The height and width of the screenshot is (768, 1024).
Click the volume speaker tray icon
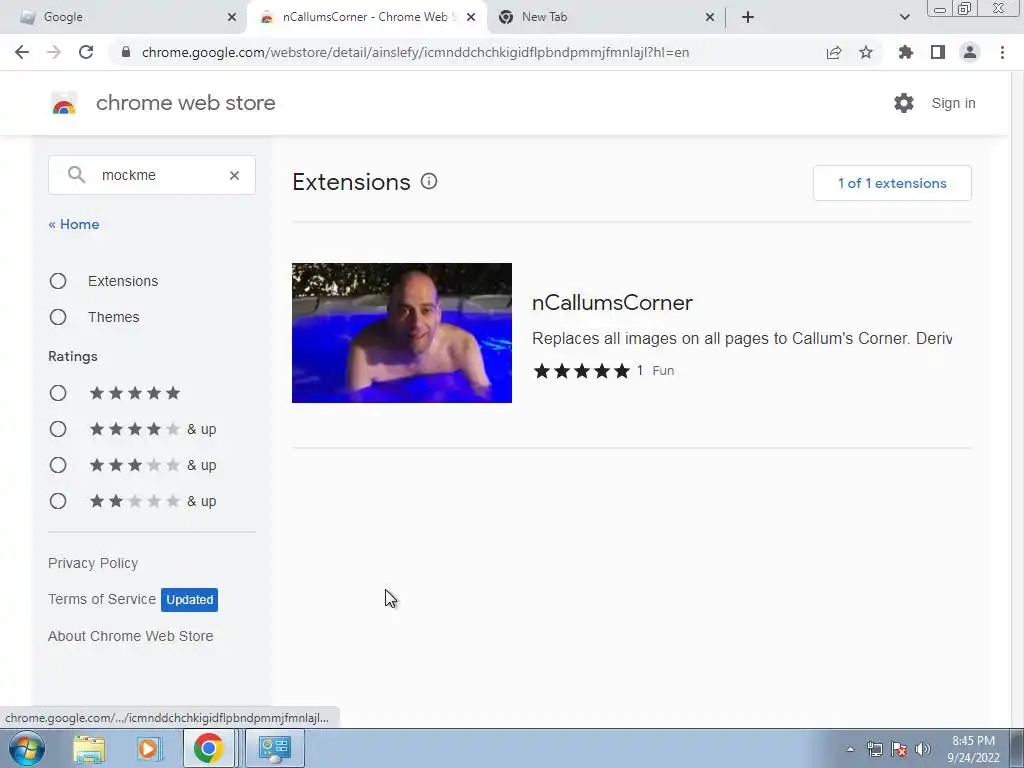923,749
